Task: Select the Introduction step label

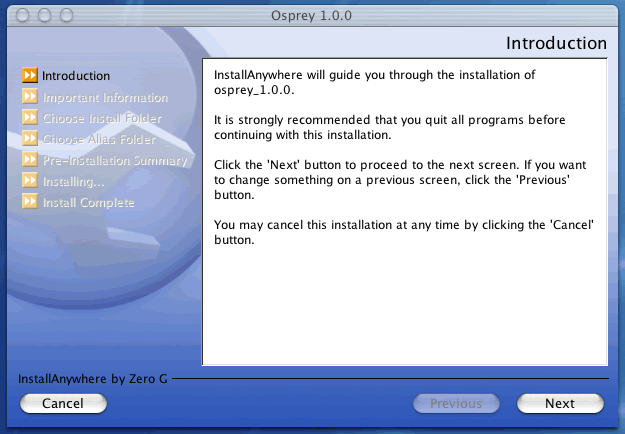Action: click(76, 76)
